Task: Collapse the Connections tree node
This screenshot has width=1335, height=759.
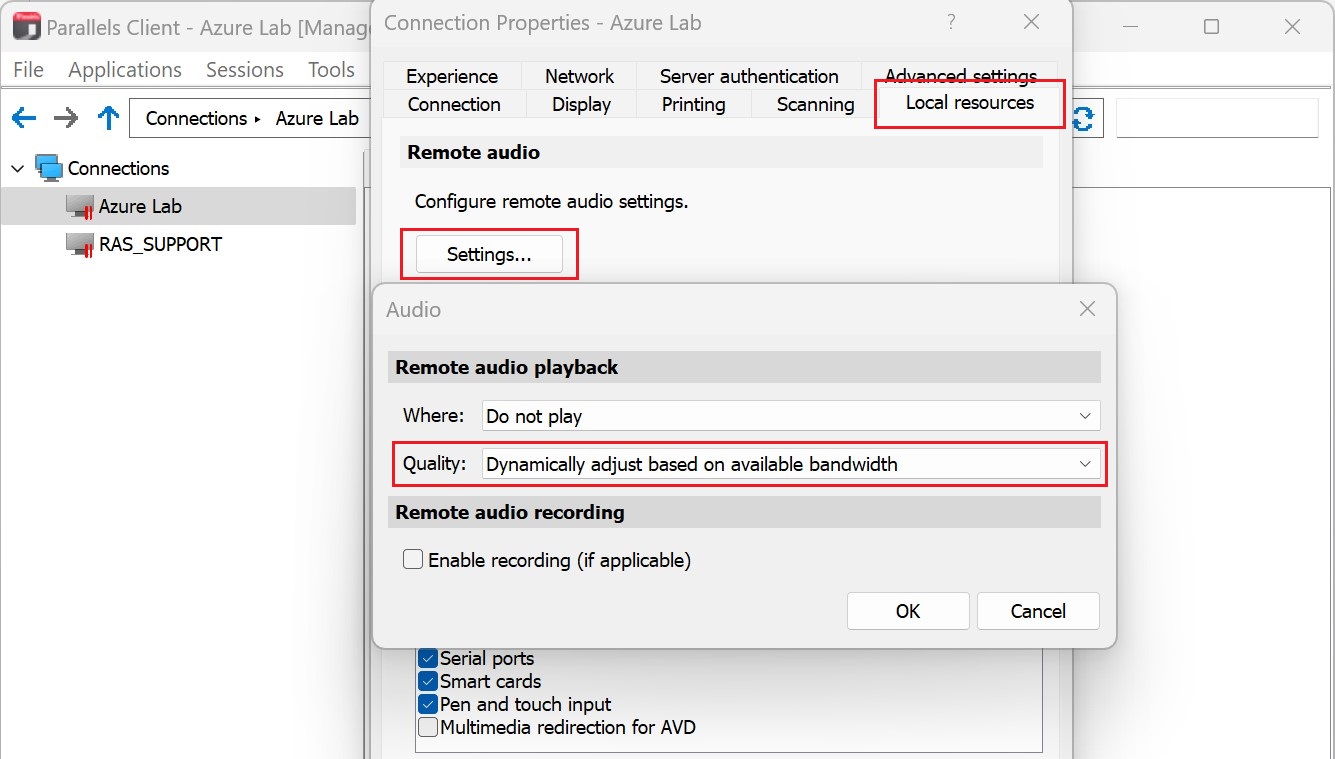Action: (17, 168)
